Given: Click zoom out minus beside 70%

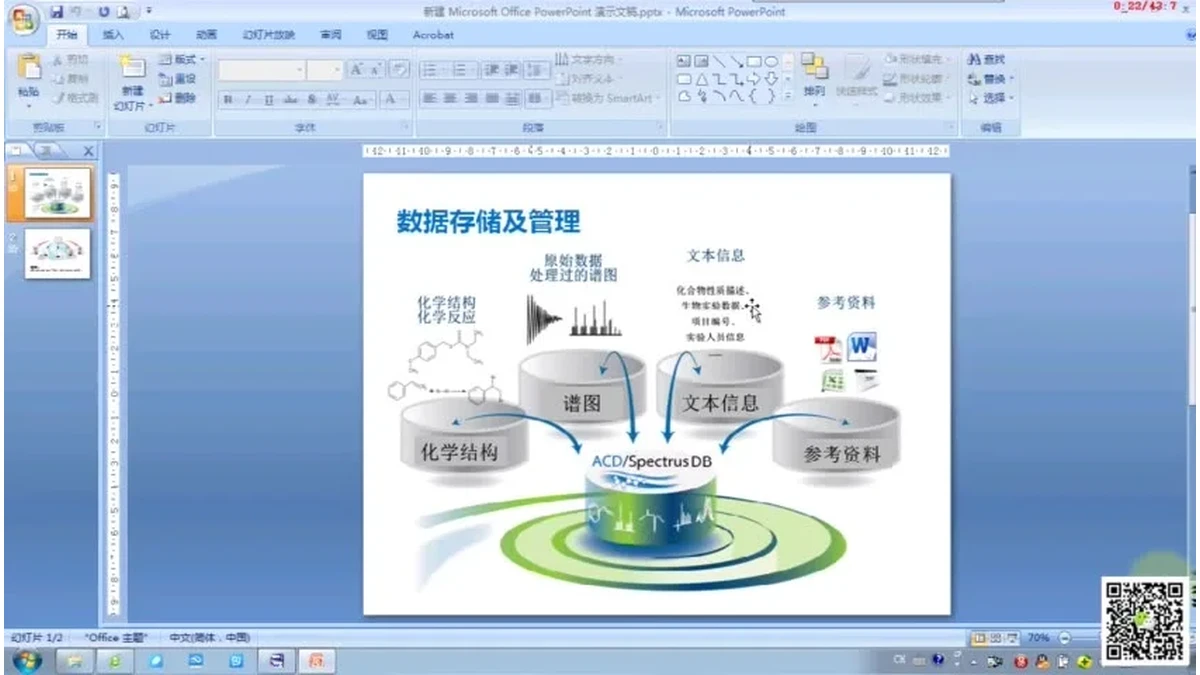Looking at the screenshot, I should pyautogui.click(x=1064, y=638).
